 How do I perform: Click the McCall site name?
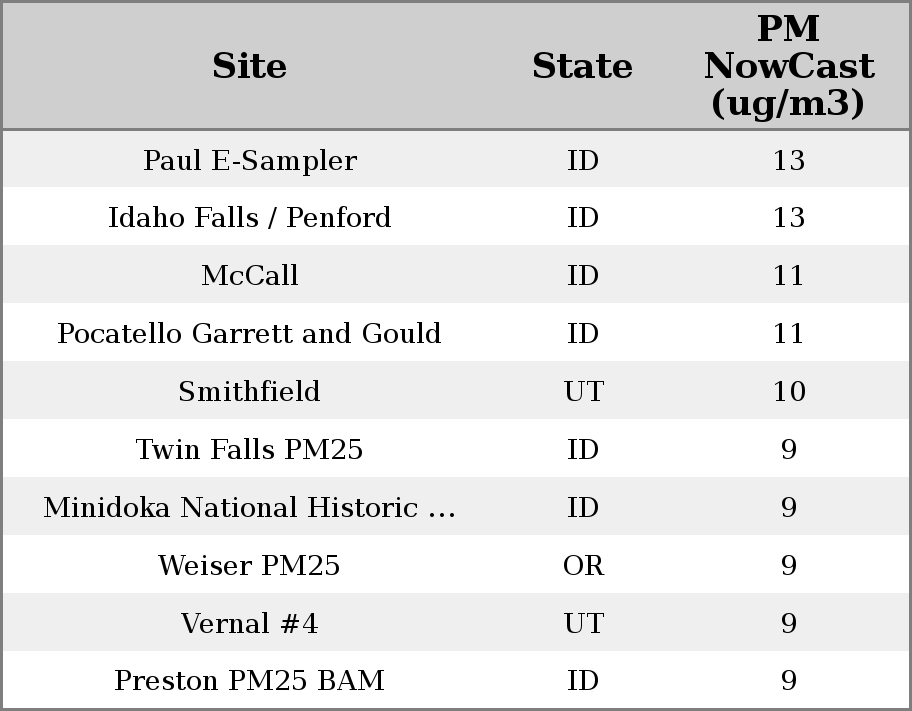(x=250, y=276)
